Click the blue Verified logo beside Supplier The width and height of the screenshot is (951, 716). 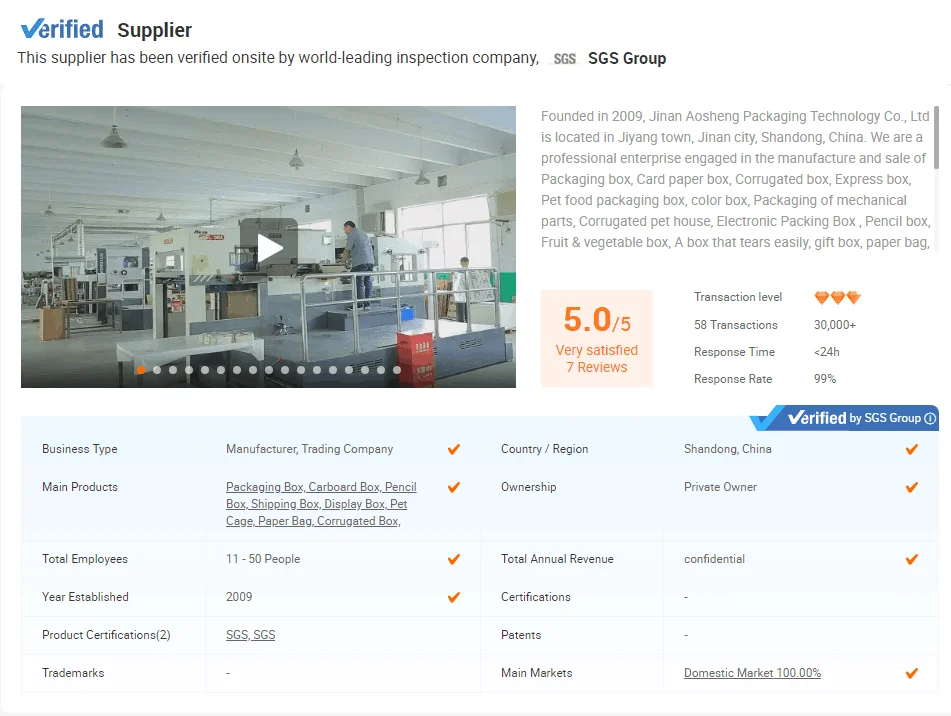pos(62,29)
